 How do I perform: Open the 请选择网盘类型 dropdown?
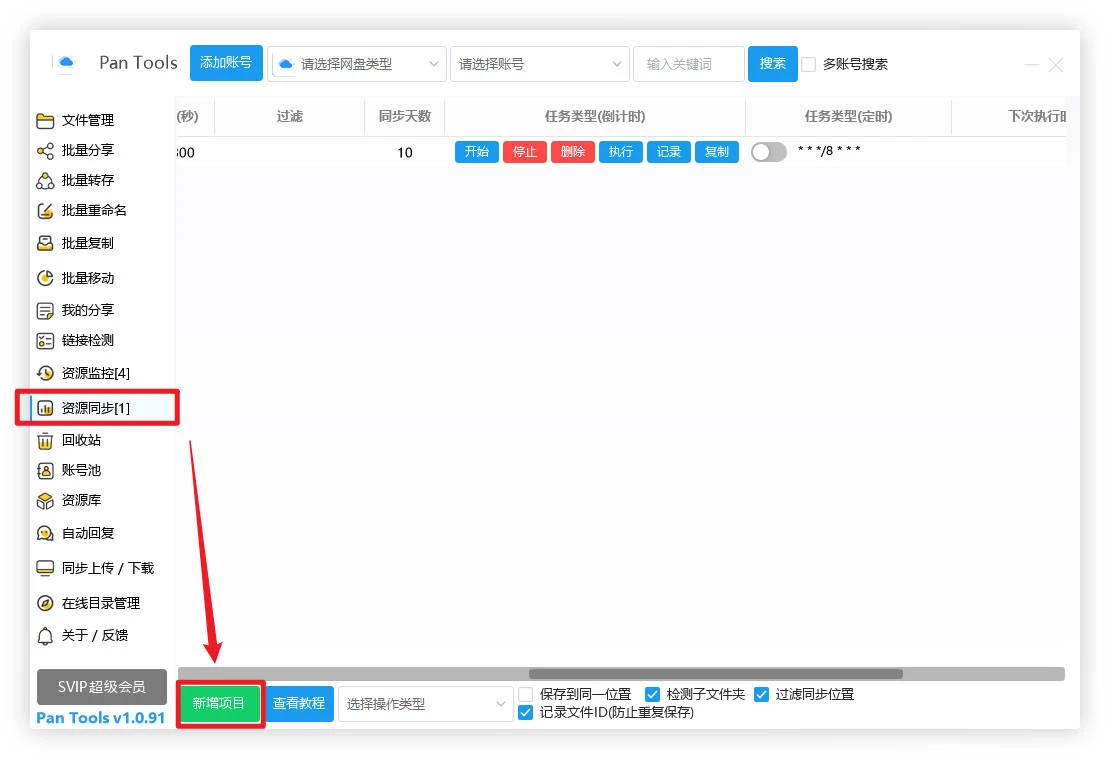[357, 64]
